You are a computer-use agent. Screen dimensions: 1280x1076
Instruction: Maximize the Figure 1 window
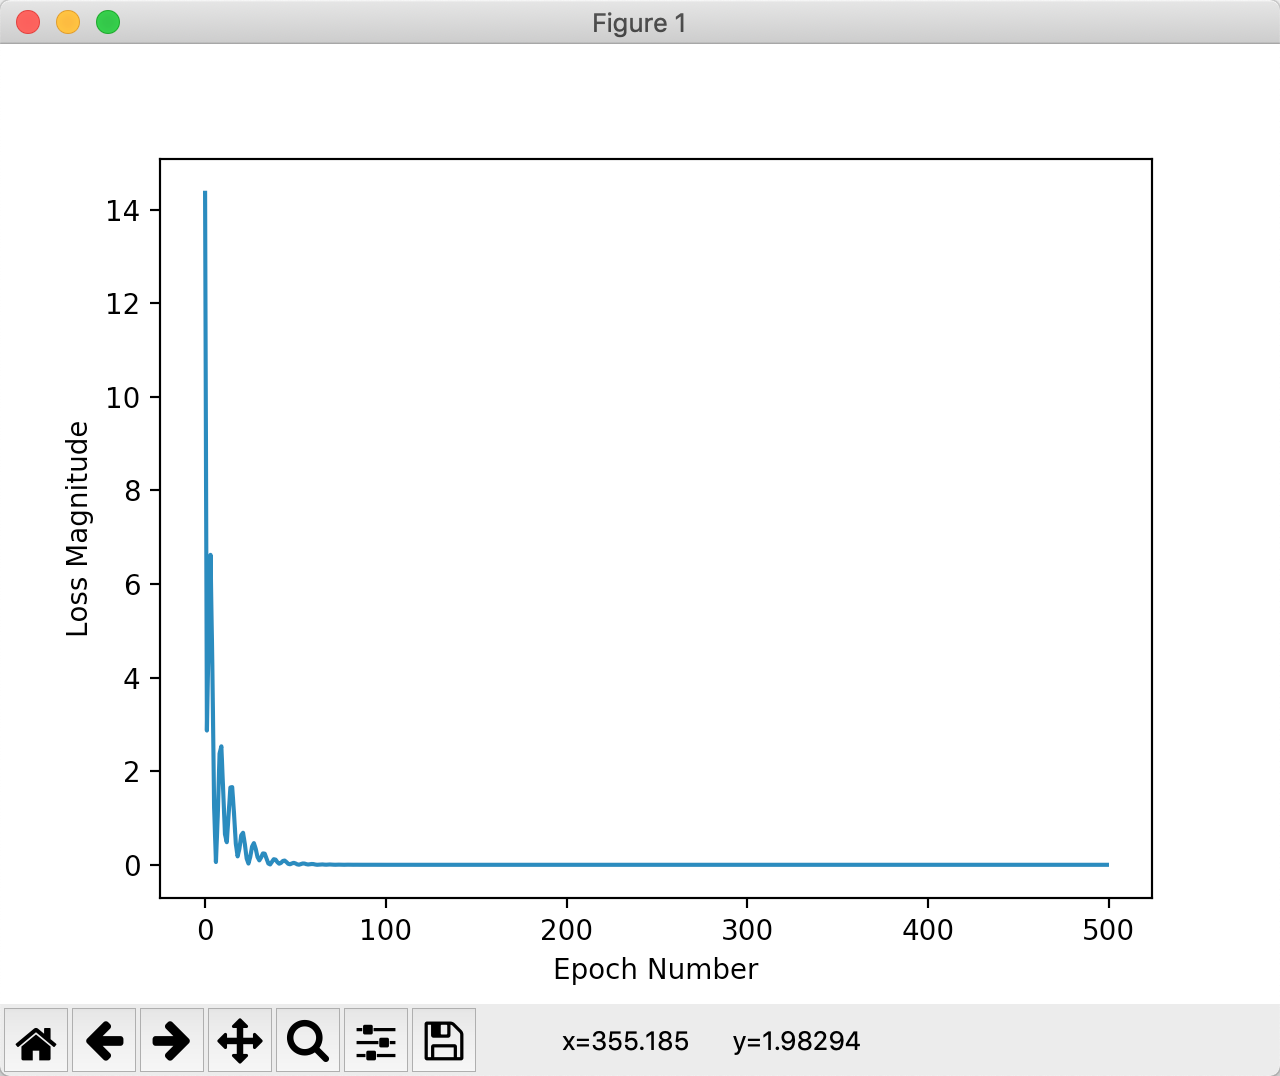[108, 22]
